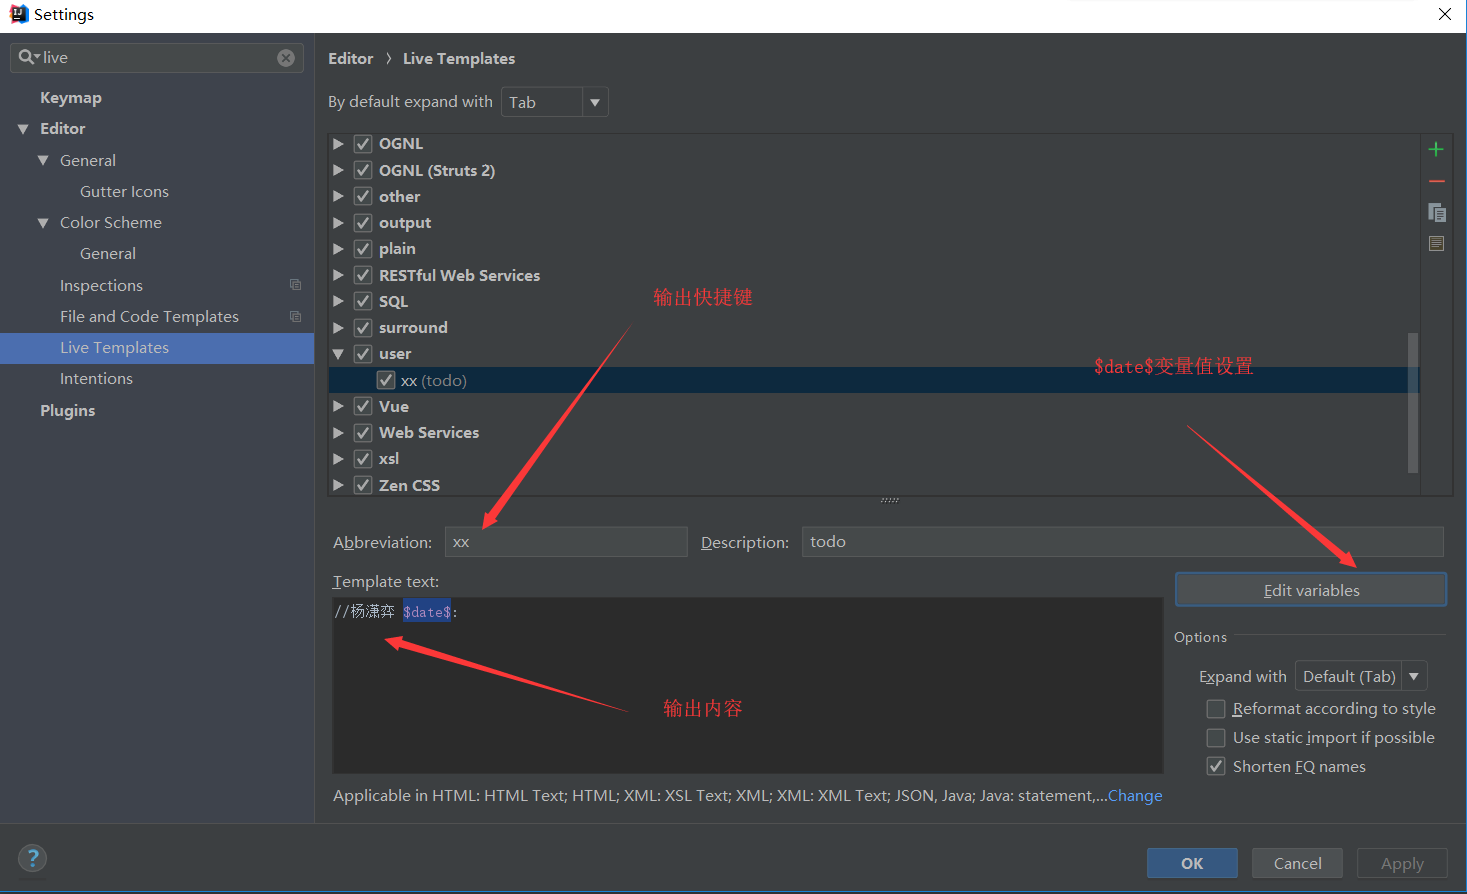
Task: Click the project-level icon beside File and Code Templates
Action: 295,316
